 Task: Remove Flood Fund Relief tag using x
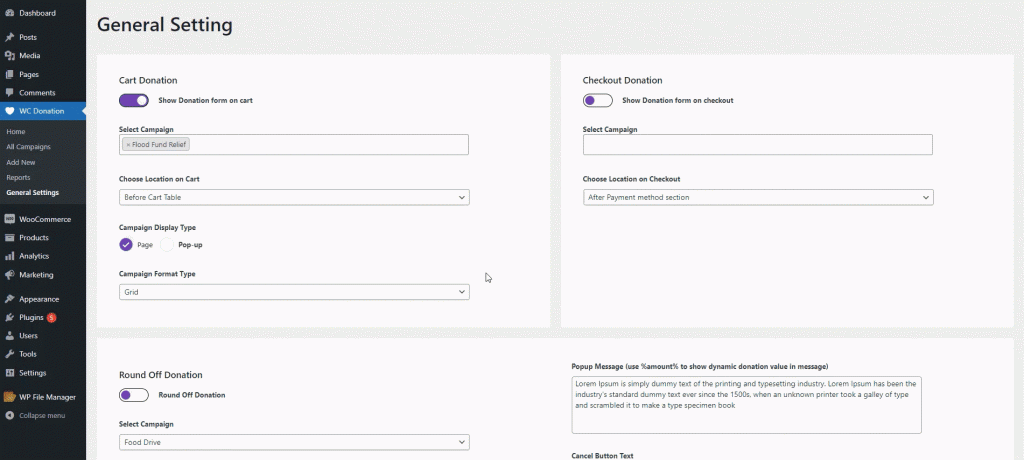pyautogui.click(x=128, y=144)
